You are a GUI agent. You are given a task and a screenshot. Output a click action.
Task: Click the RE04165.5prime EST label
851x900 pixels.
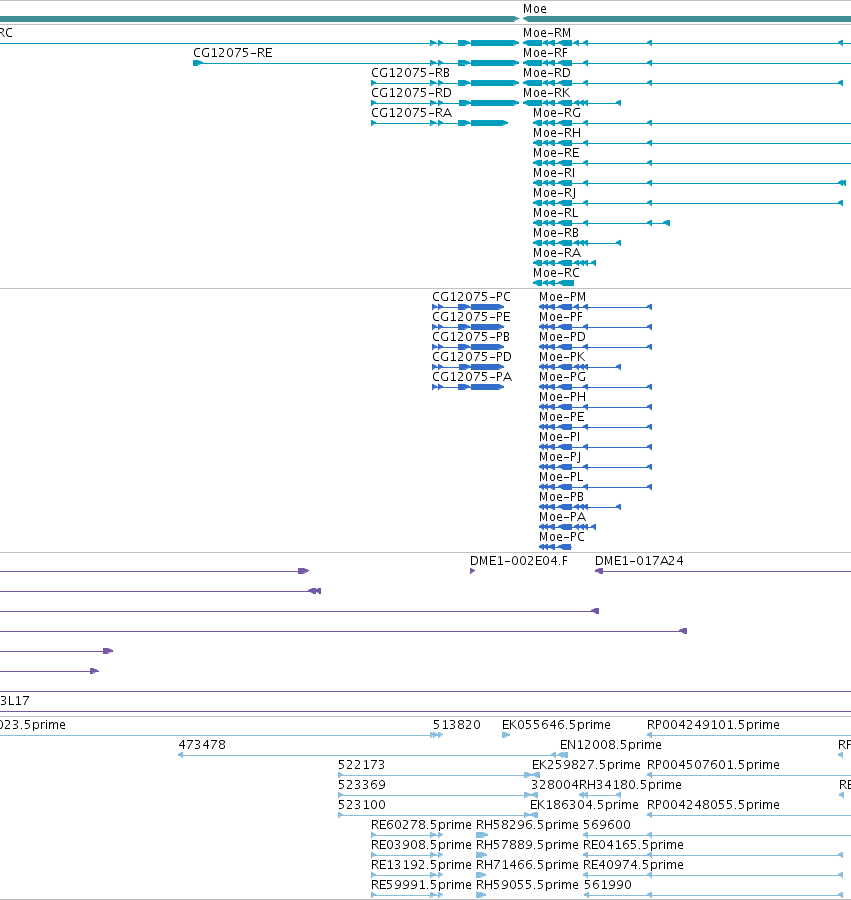[634, 845]
